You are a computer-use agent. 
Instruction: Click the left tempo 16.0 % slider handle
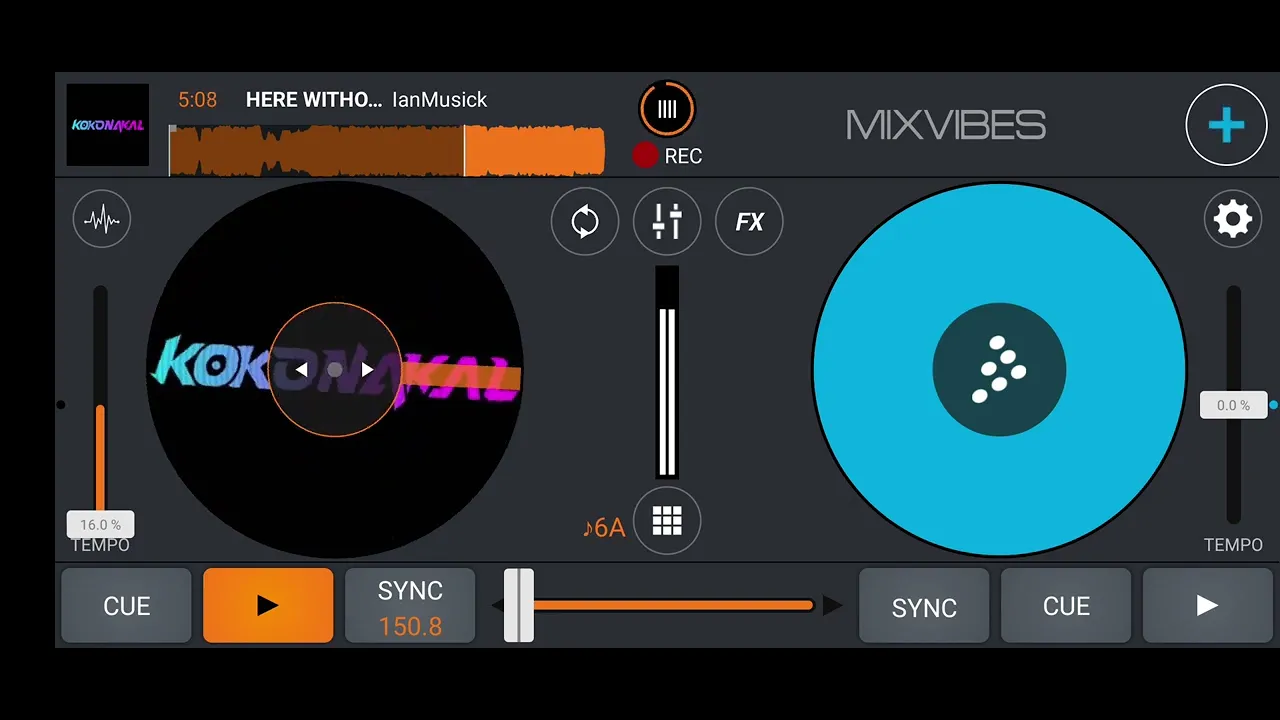100,524
